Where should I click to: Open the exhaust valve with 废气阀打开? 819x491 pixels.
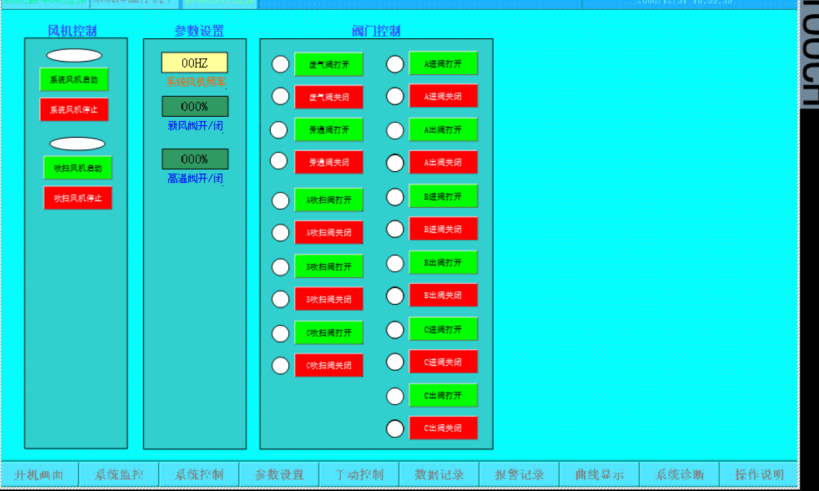(329, 65)
